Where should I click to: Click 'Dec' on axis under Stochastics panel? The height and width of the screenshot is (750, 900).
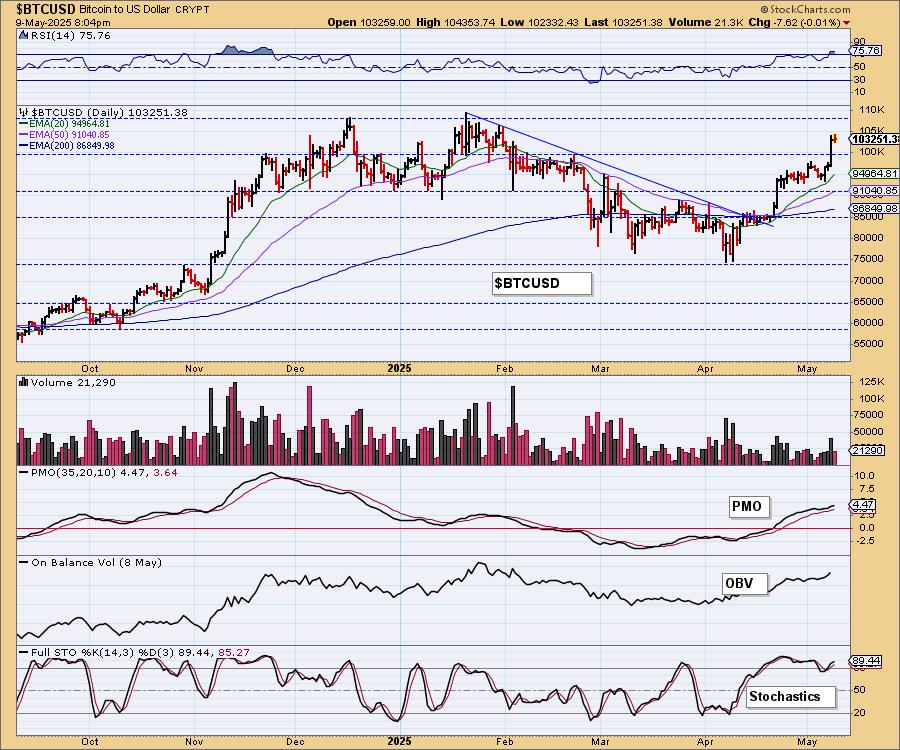pyautogui.click(x=295, y=741)
